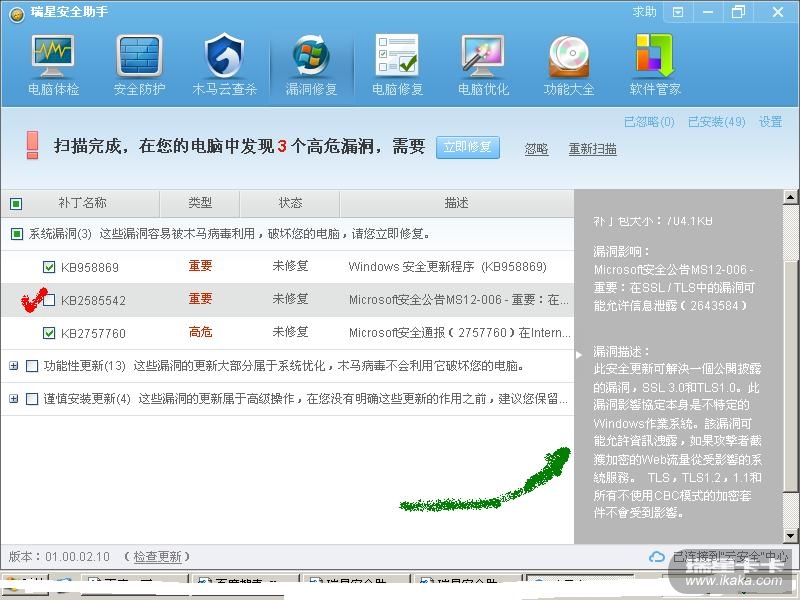800x600 pixels.
Task: Toggle the 系统漏洞(3) group checkbox
Action: (x=17, y=234)
